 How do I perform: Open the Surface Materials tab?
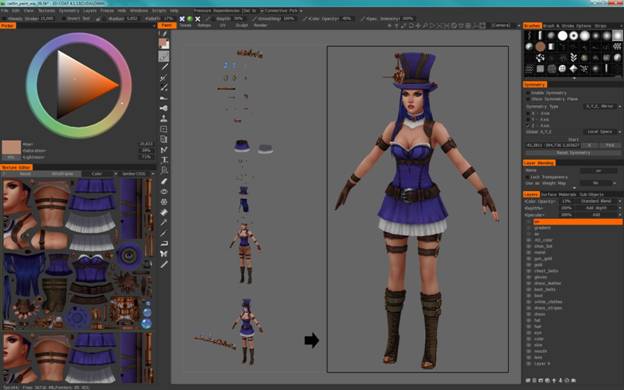click(x=559, y=195)
